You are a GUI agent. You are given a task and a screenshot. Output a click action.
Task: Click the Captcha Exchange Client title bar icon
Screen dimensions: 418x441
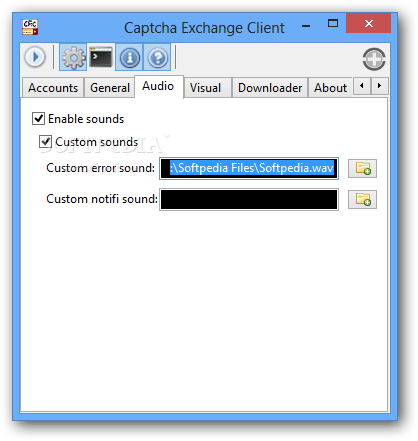coord(30,27)
